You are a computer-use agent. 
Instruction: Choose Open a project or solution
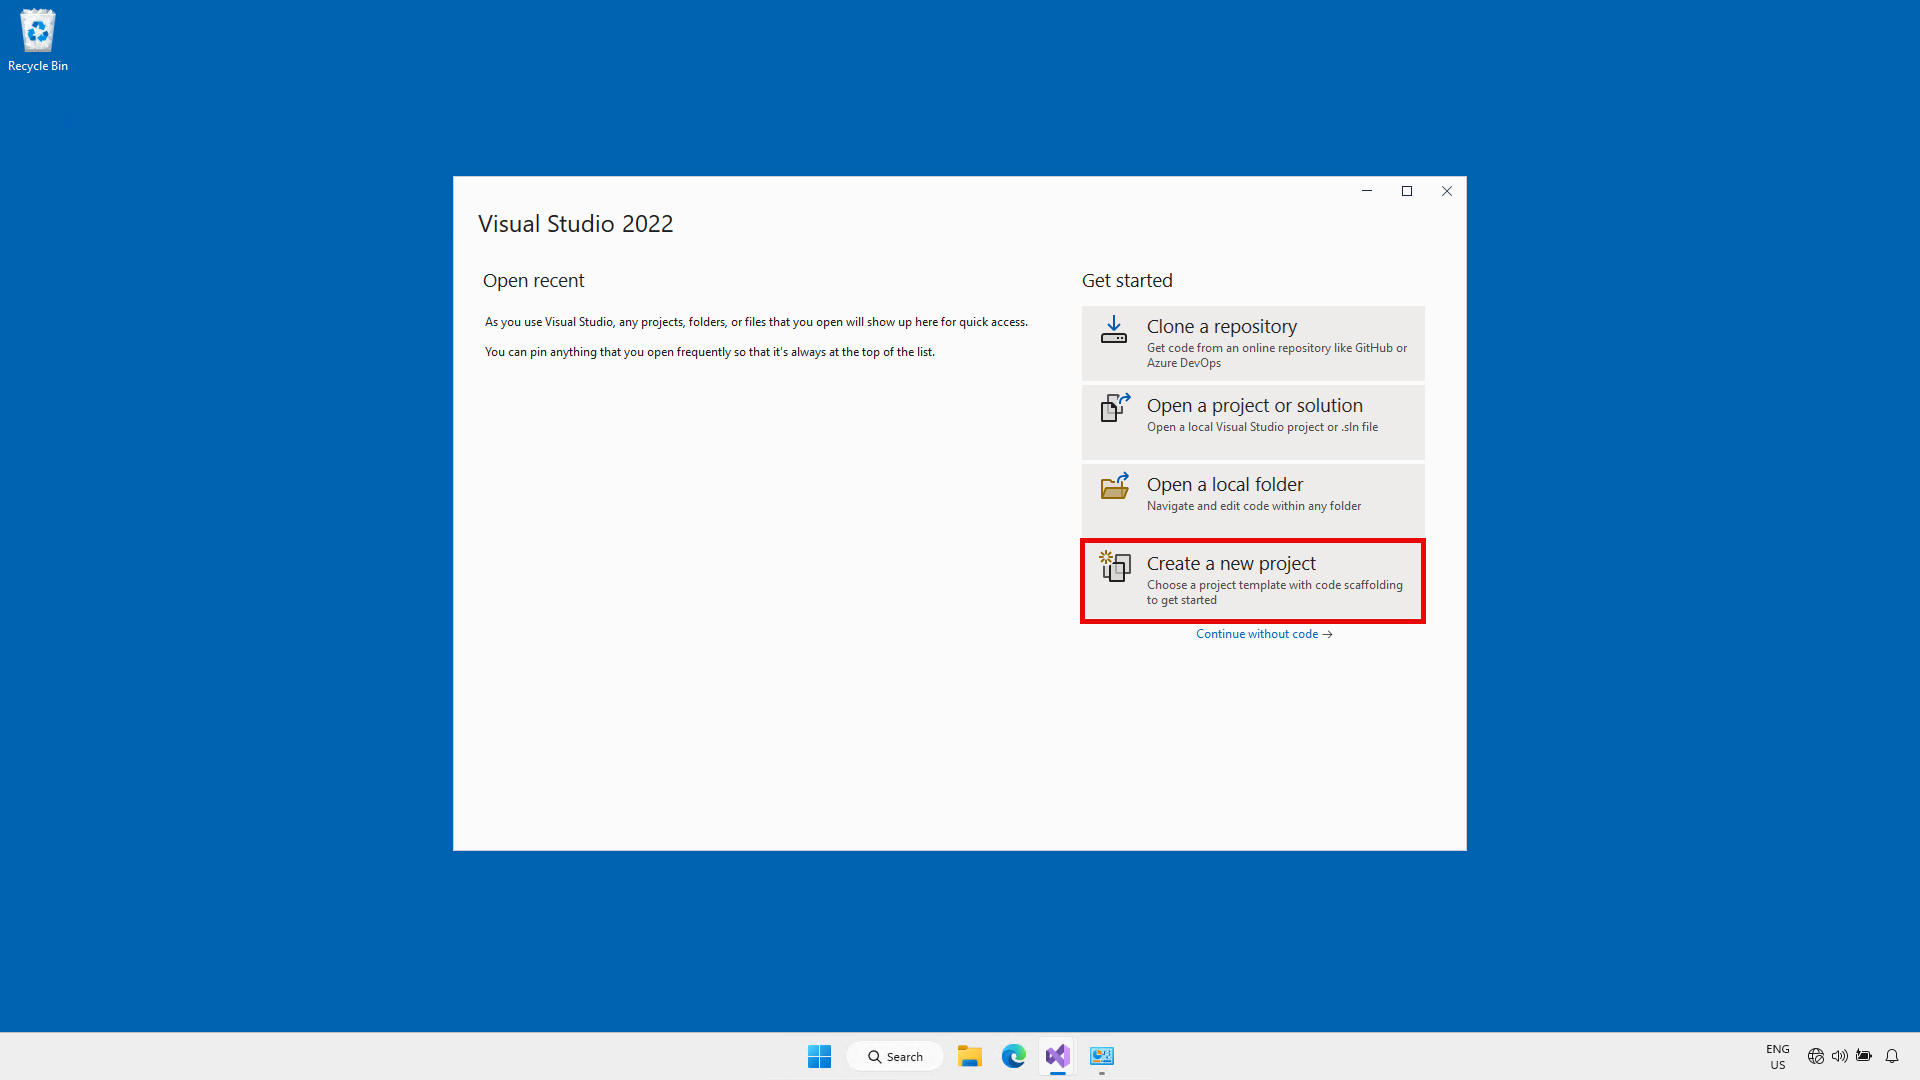pos(1252,422)
